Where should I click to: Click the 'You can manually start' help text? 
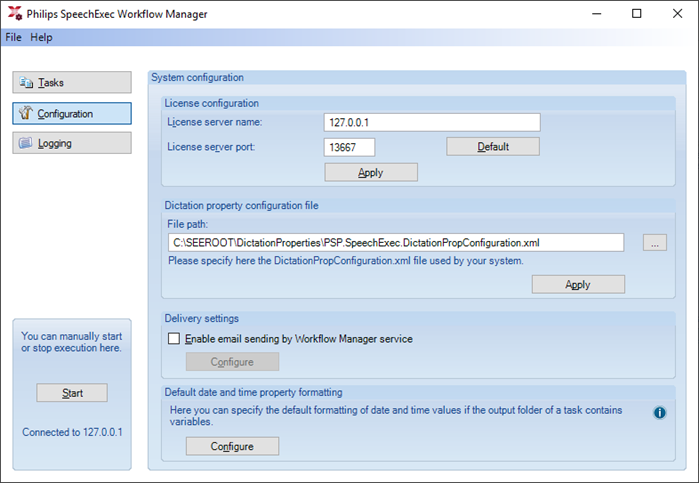point(71,342)
